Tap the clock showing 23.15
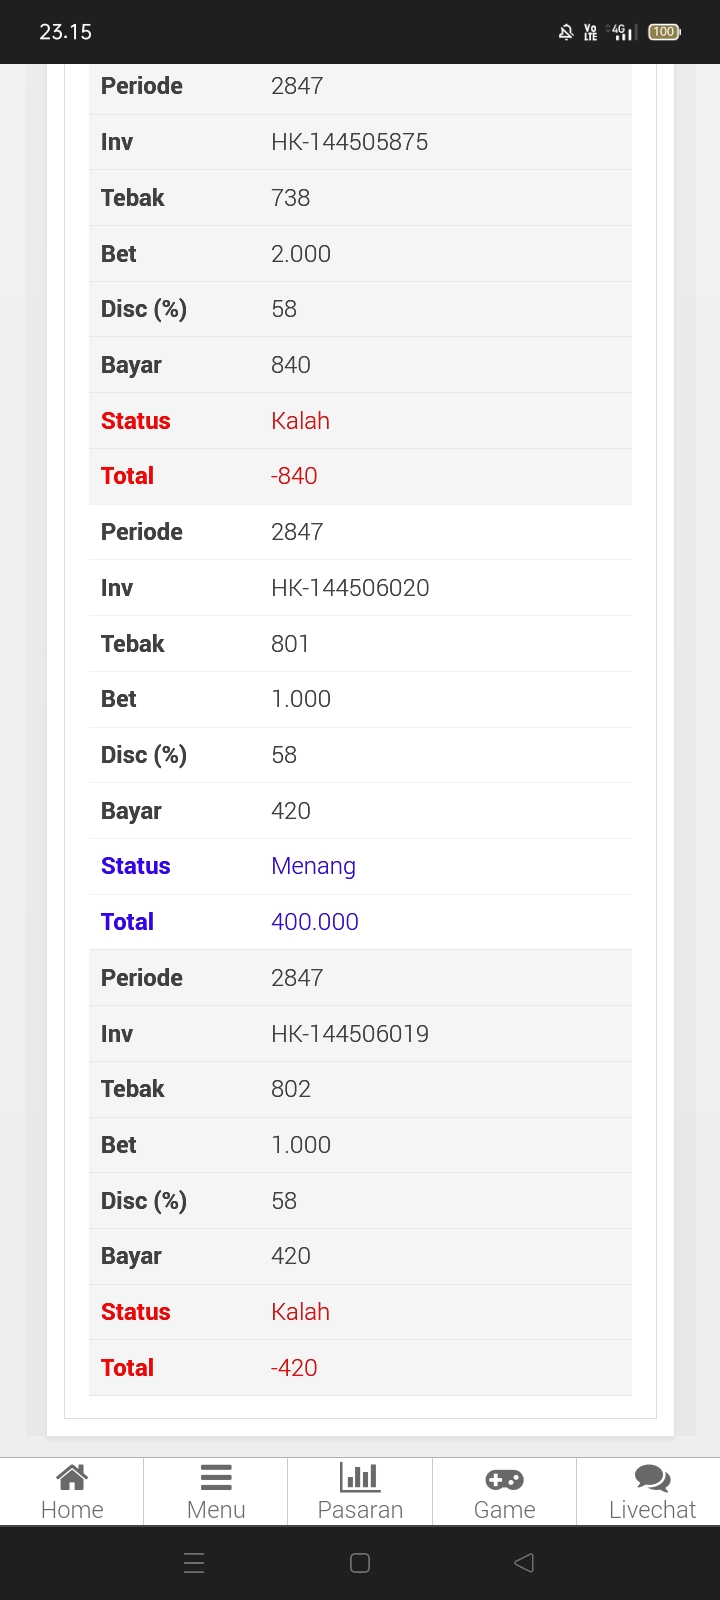This screenshot has width=720, height=1600. point(66,32)
